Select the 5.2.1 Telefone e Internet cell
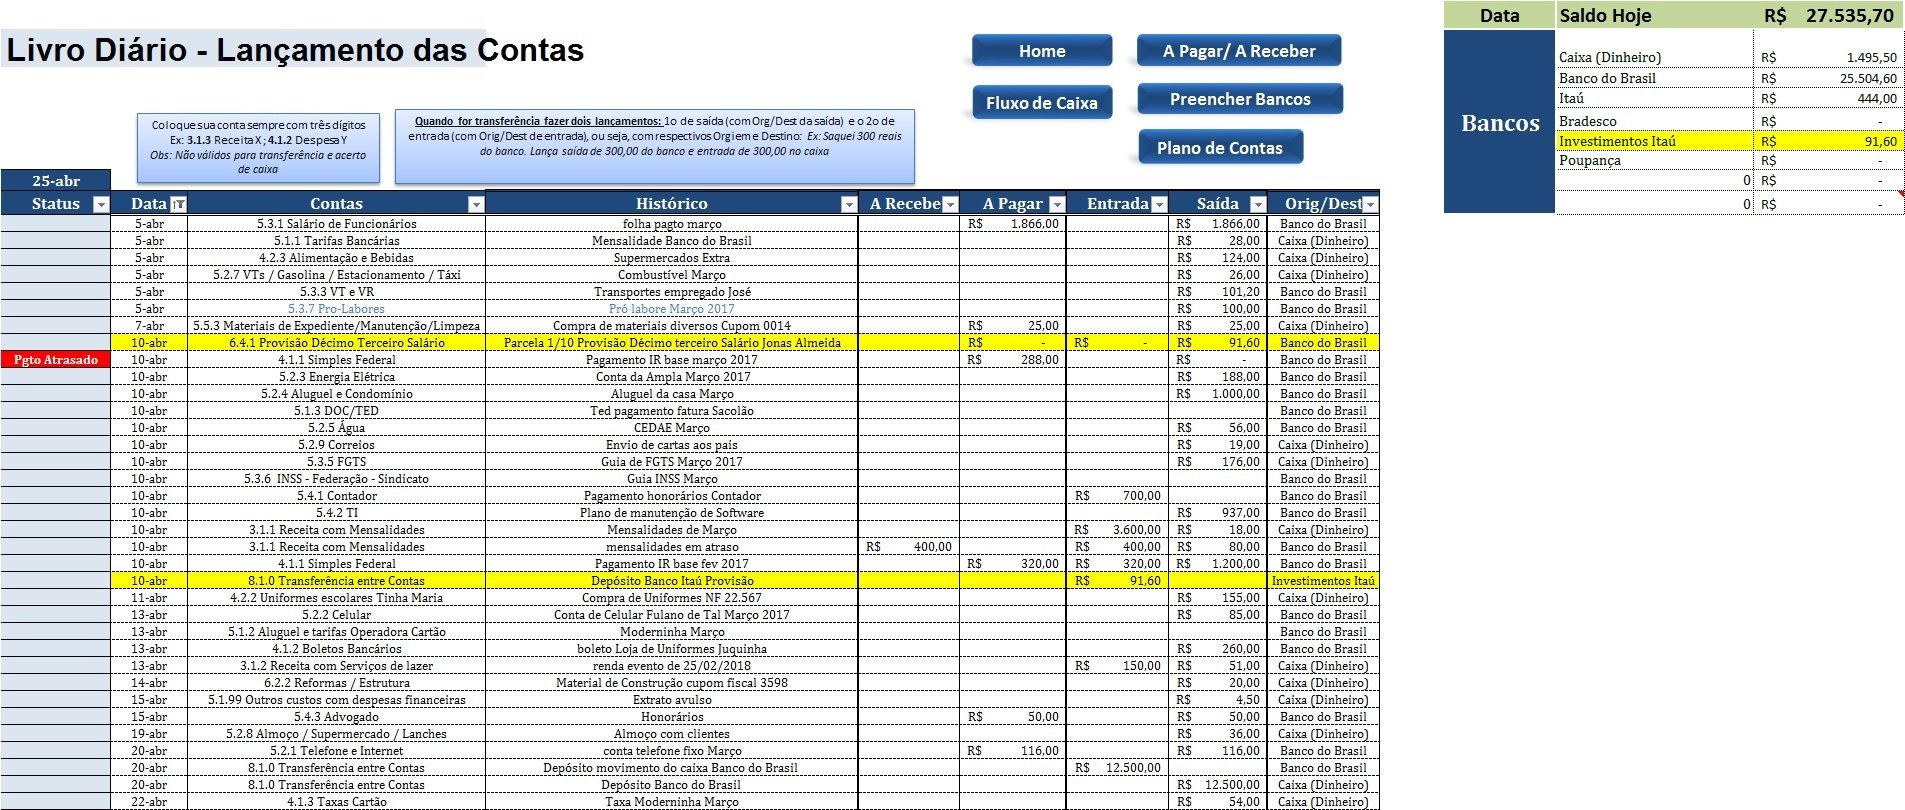The image size is (1905, 810). coord(336,751)
